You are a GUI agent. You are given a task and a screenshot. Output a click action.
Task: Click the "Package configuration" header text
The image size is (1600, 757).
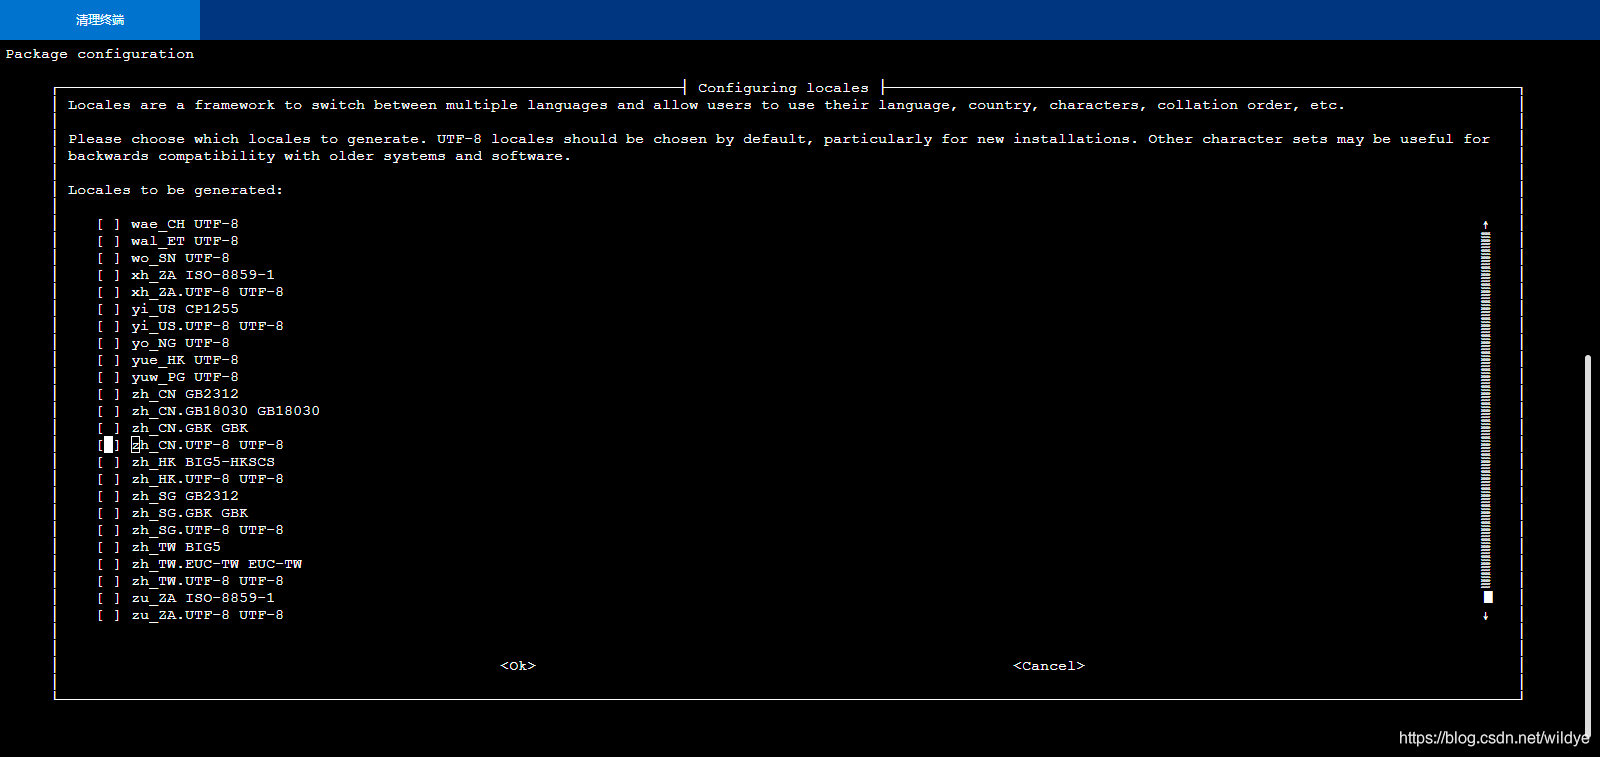coord(100,54)
